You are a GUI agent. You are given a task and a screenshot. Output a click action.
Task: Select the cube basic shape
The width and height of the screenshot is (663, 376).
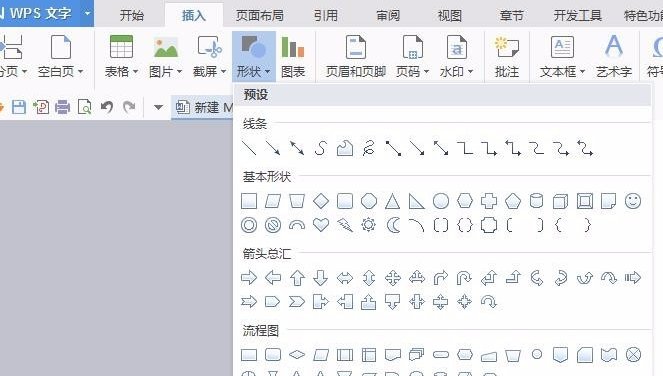point(561,201)
